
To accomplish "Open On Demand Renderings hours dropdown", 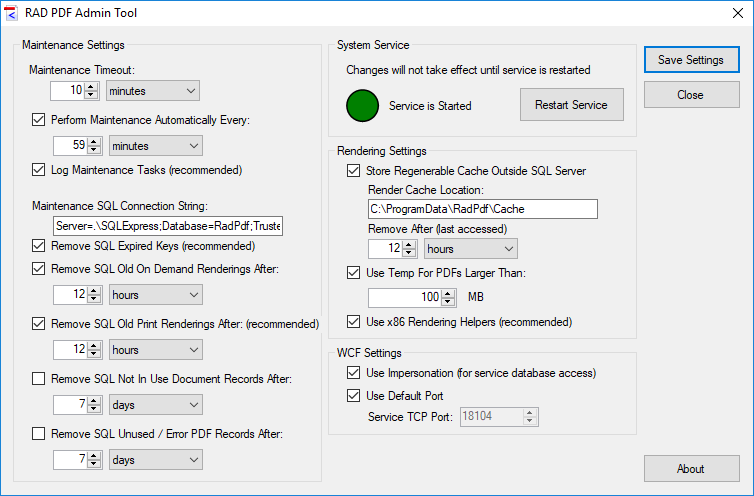I will coord(156,295).
